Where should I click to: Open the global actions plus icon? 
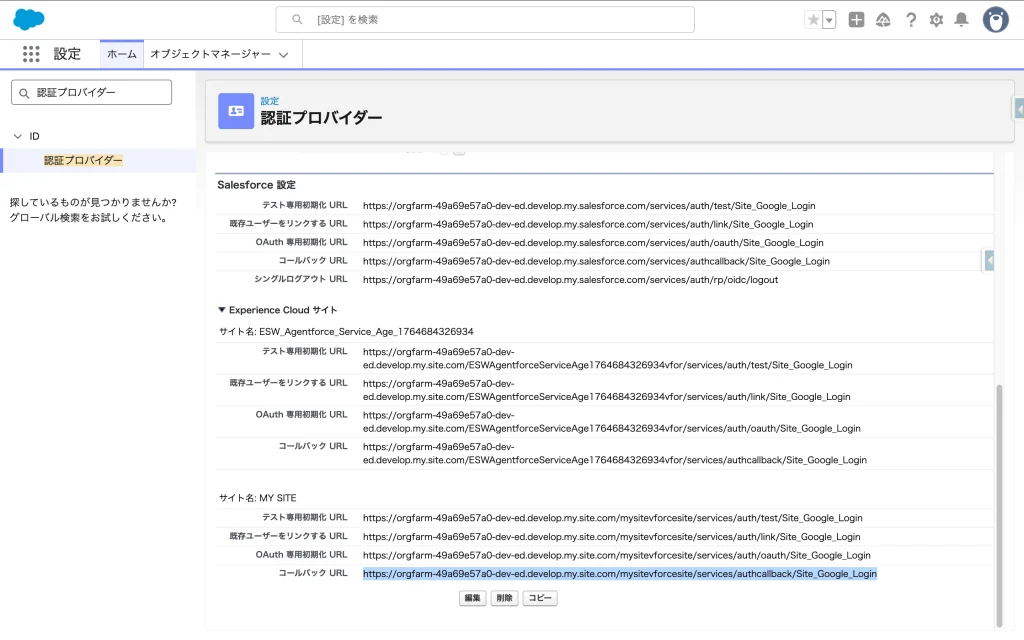coord(856,20)
